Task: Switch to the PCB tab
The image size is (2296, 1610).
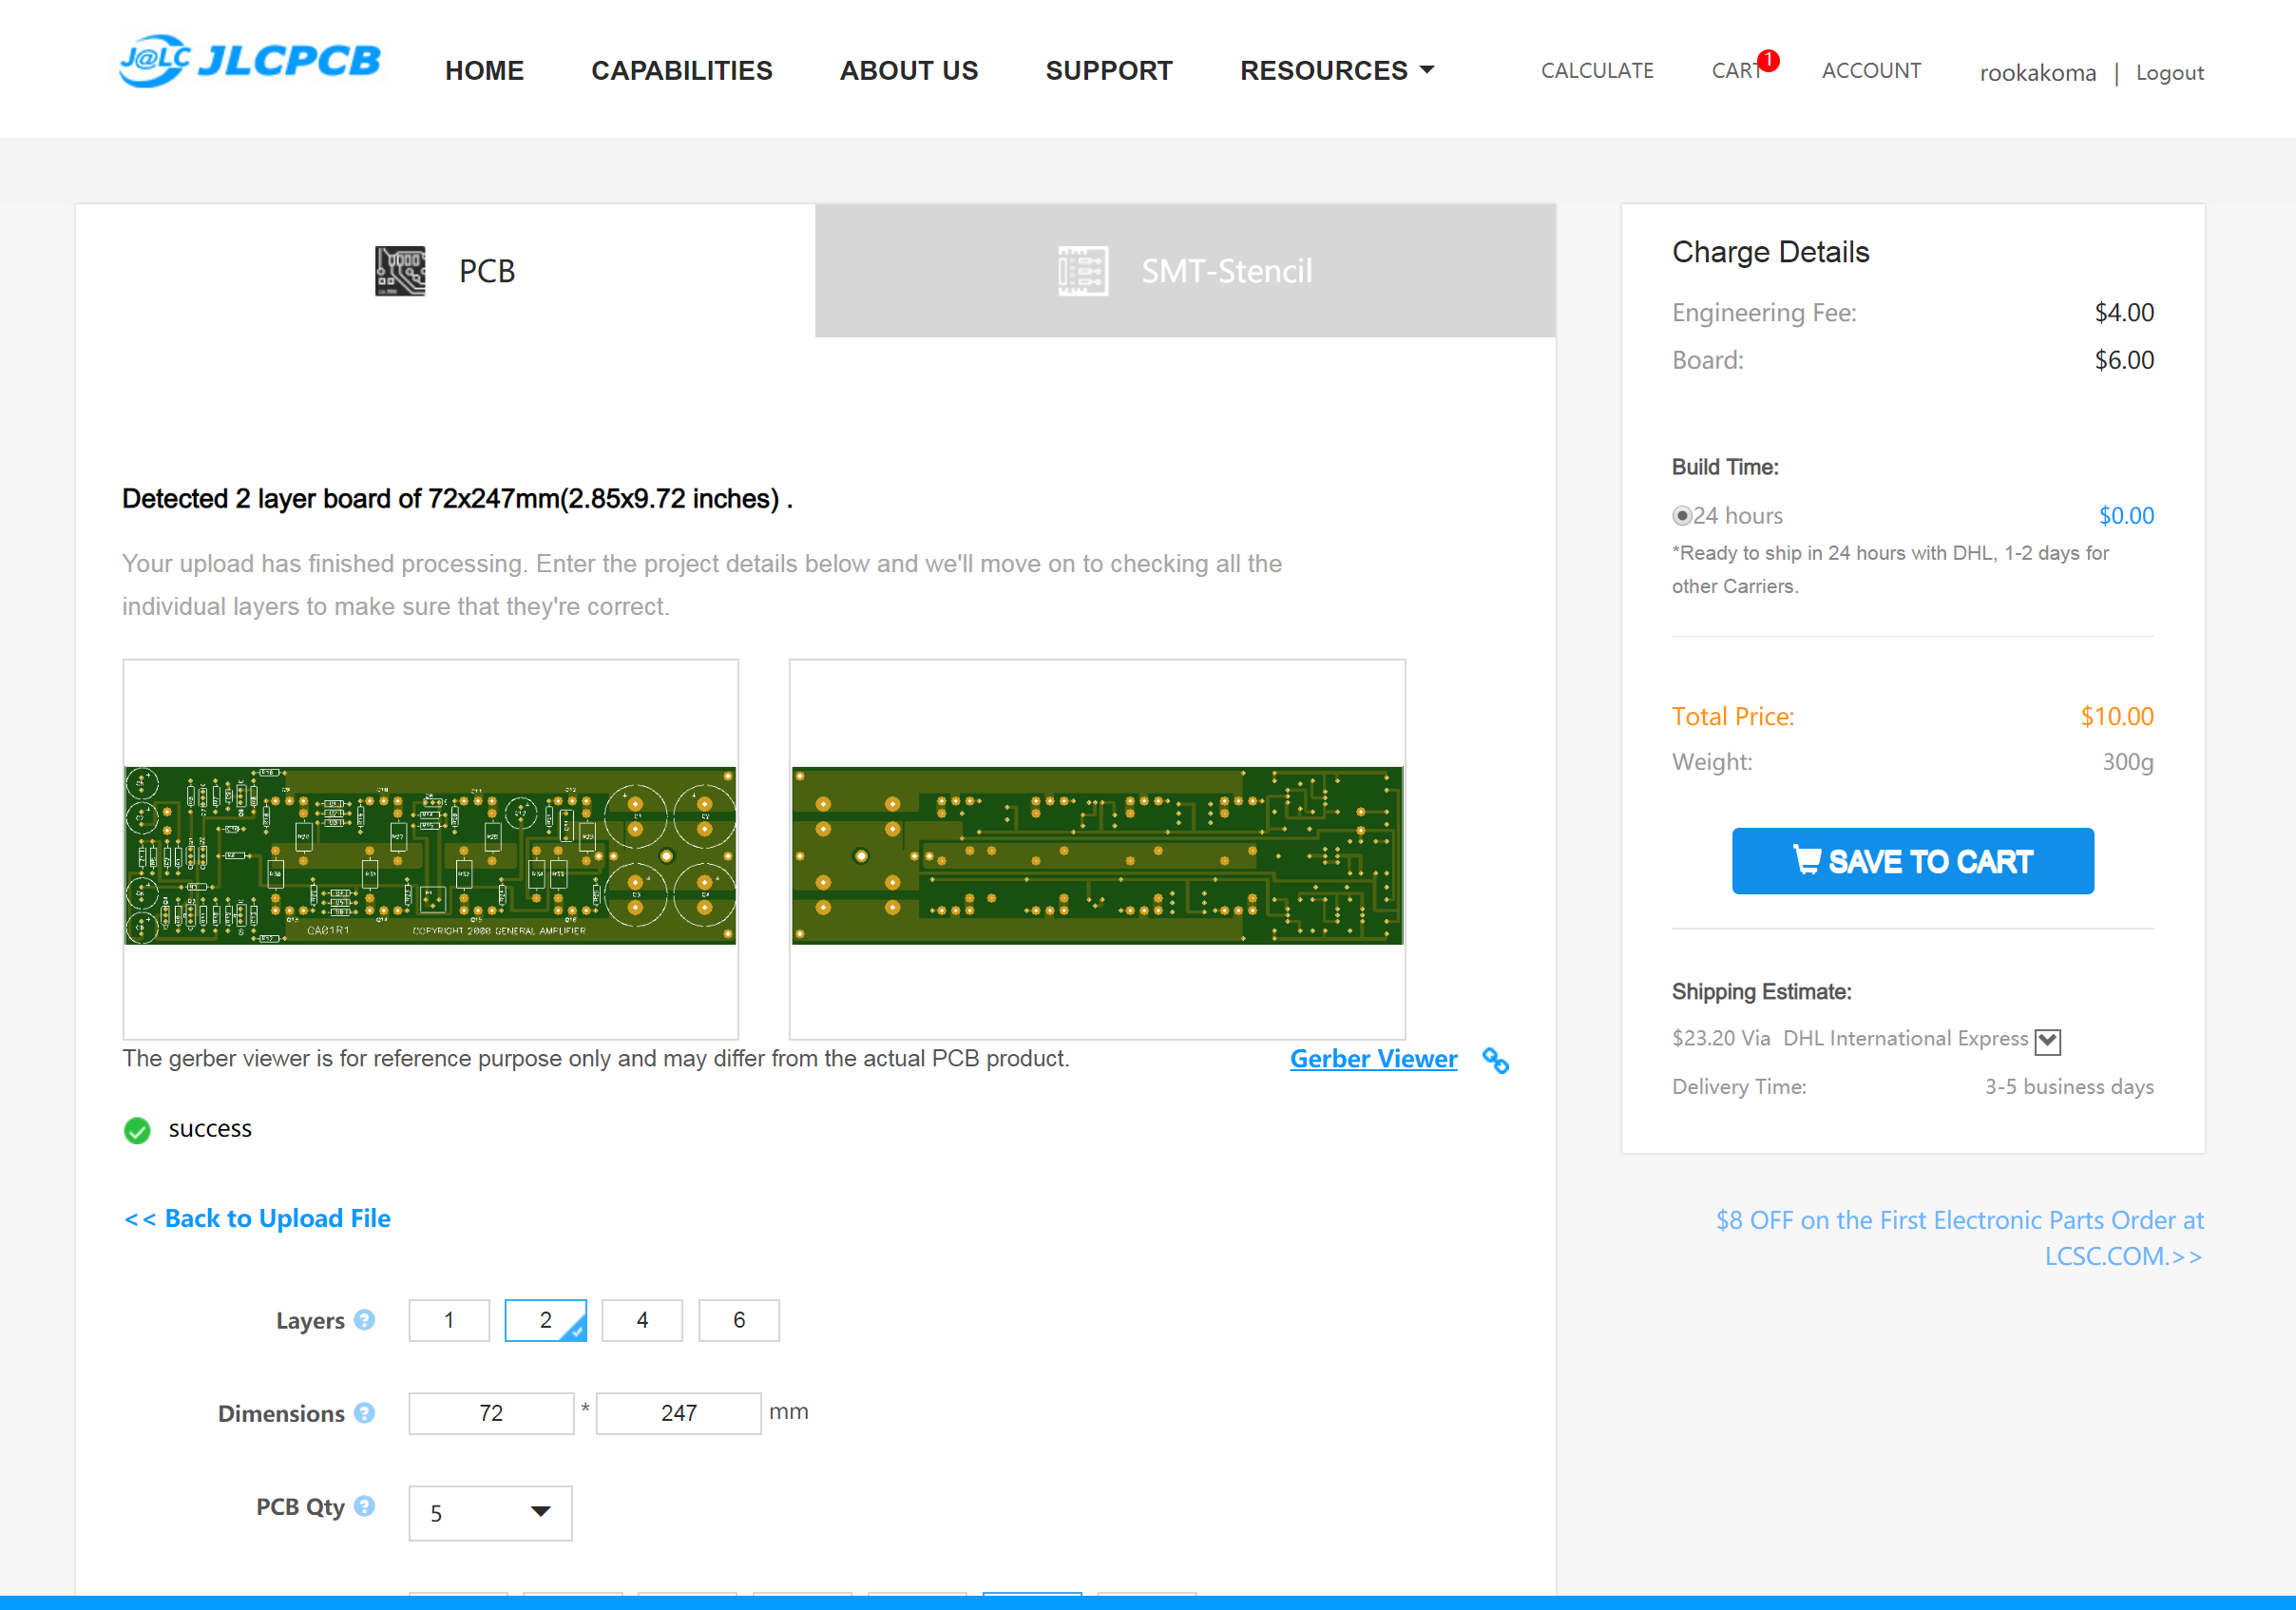Action: (x=446, y=271)
